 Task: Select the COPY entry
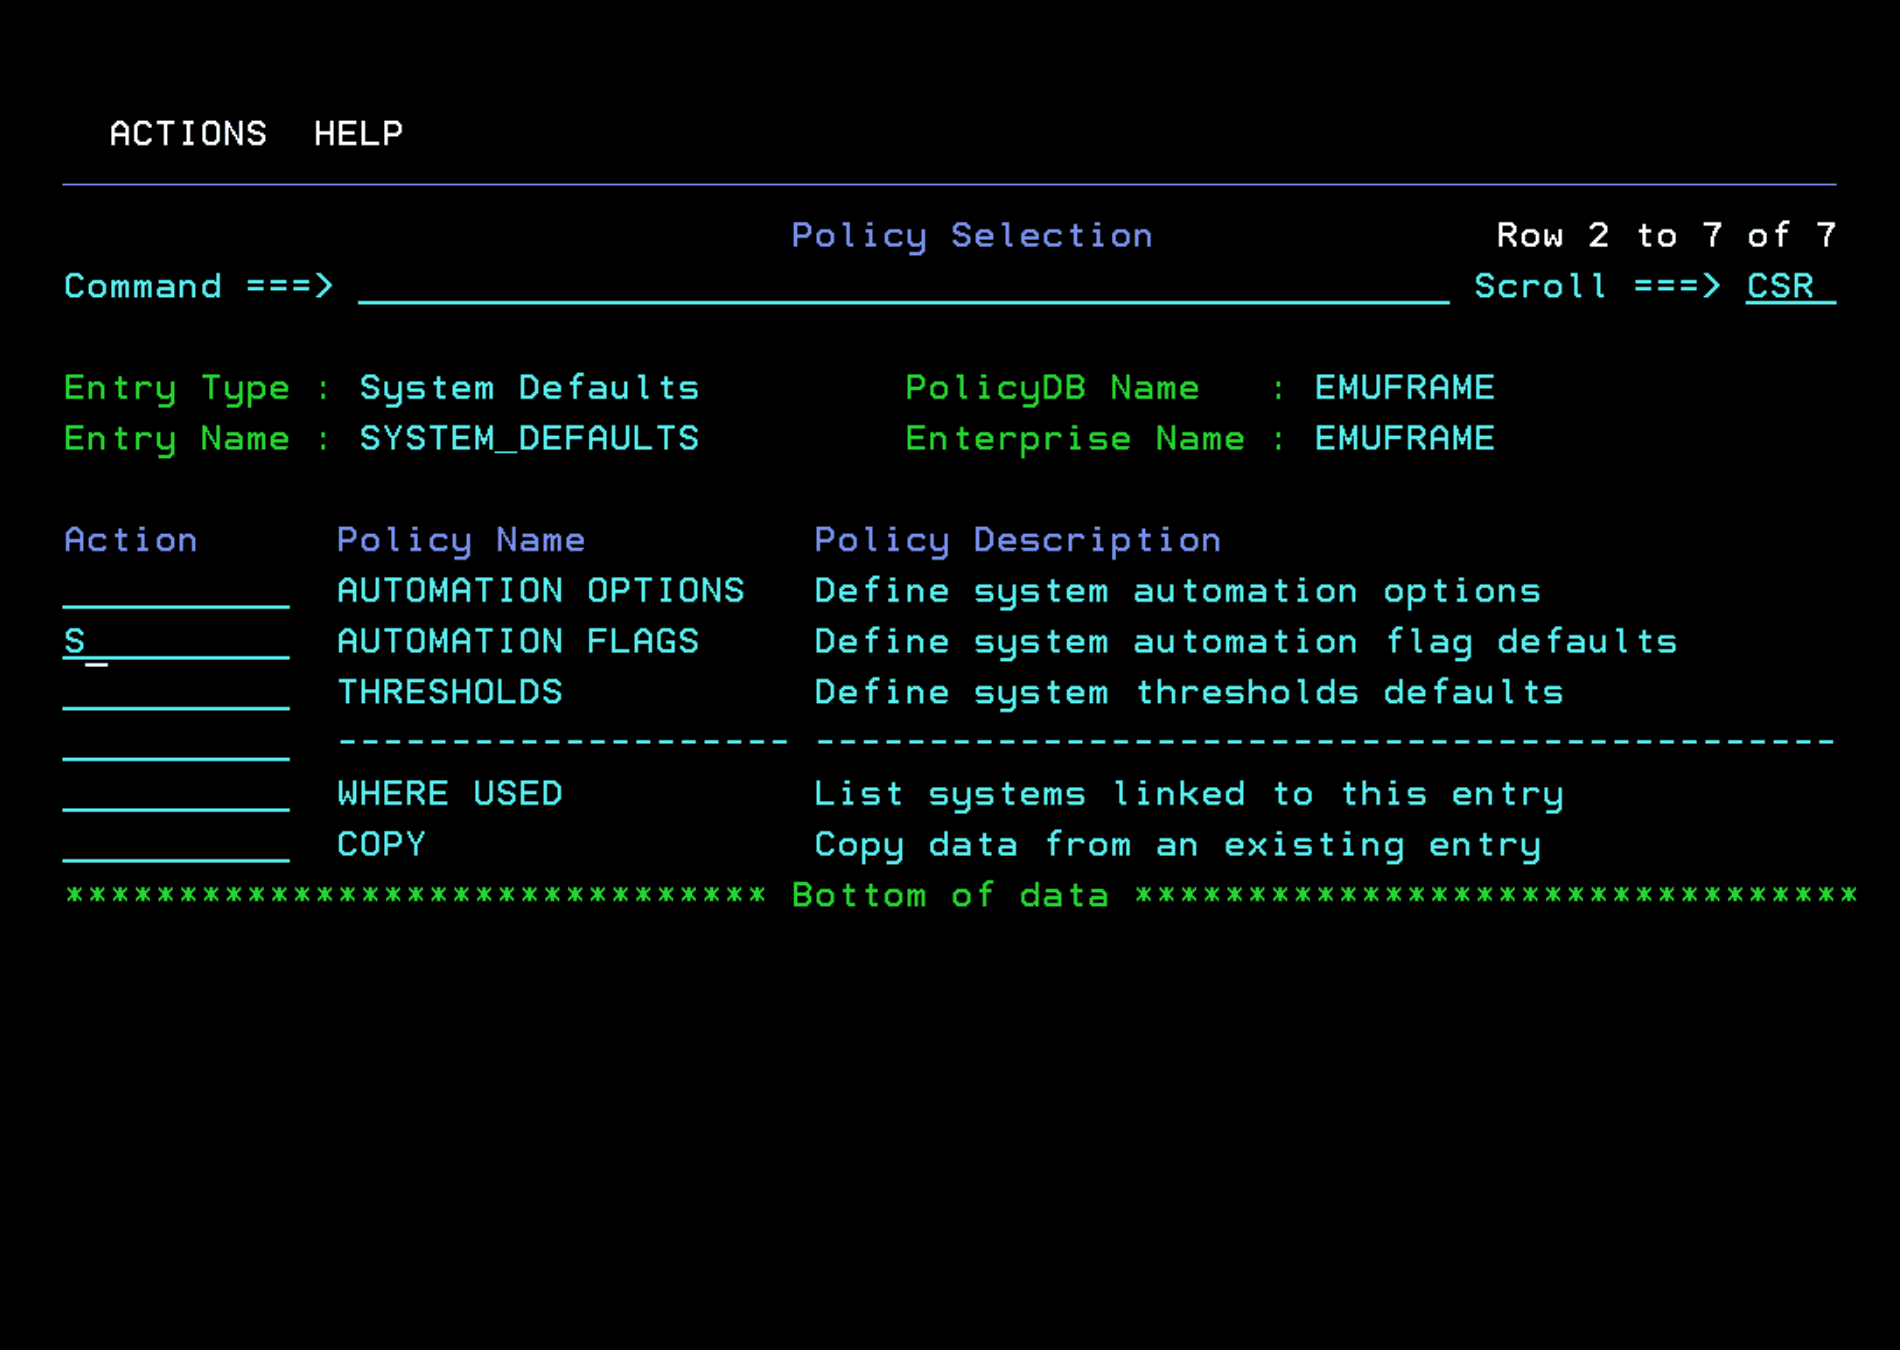380,844
